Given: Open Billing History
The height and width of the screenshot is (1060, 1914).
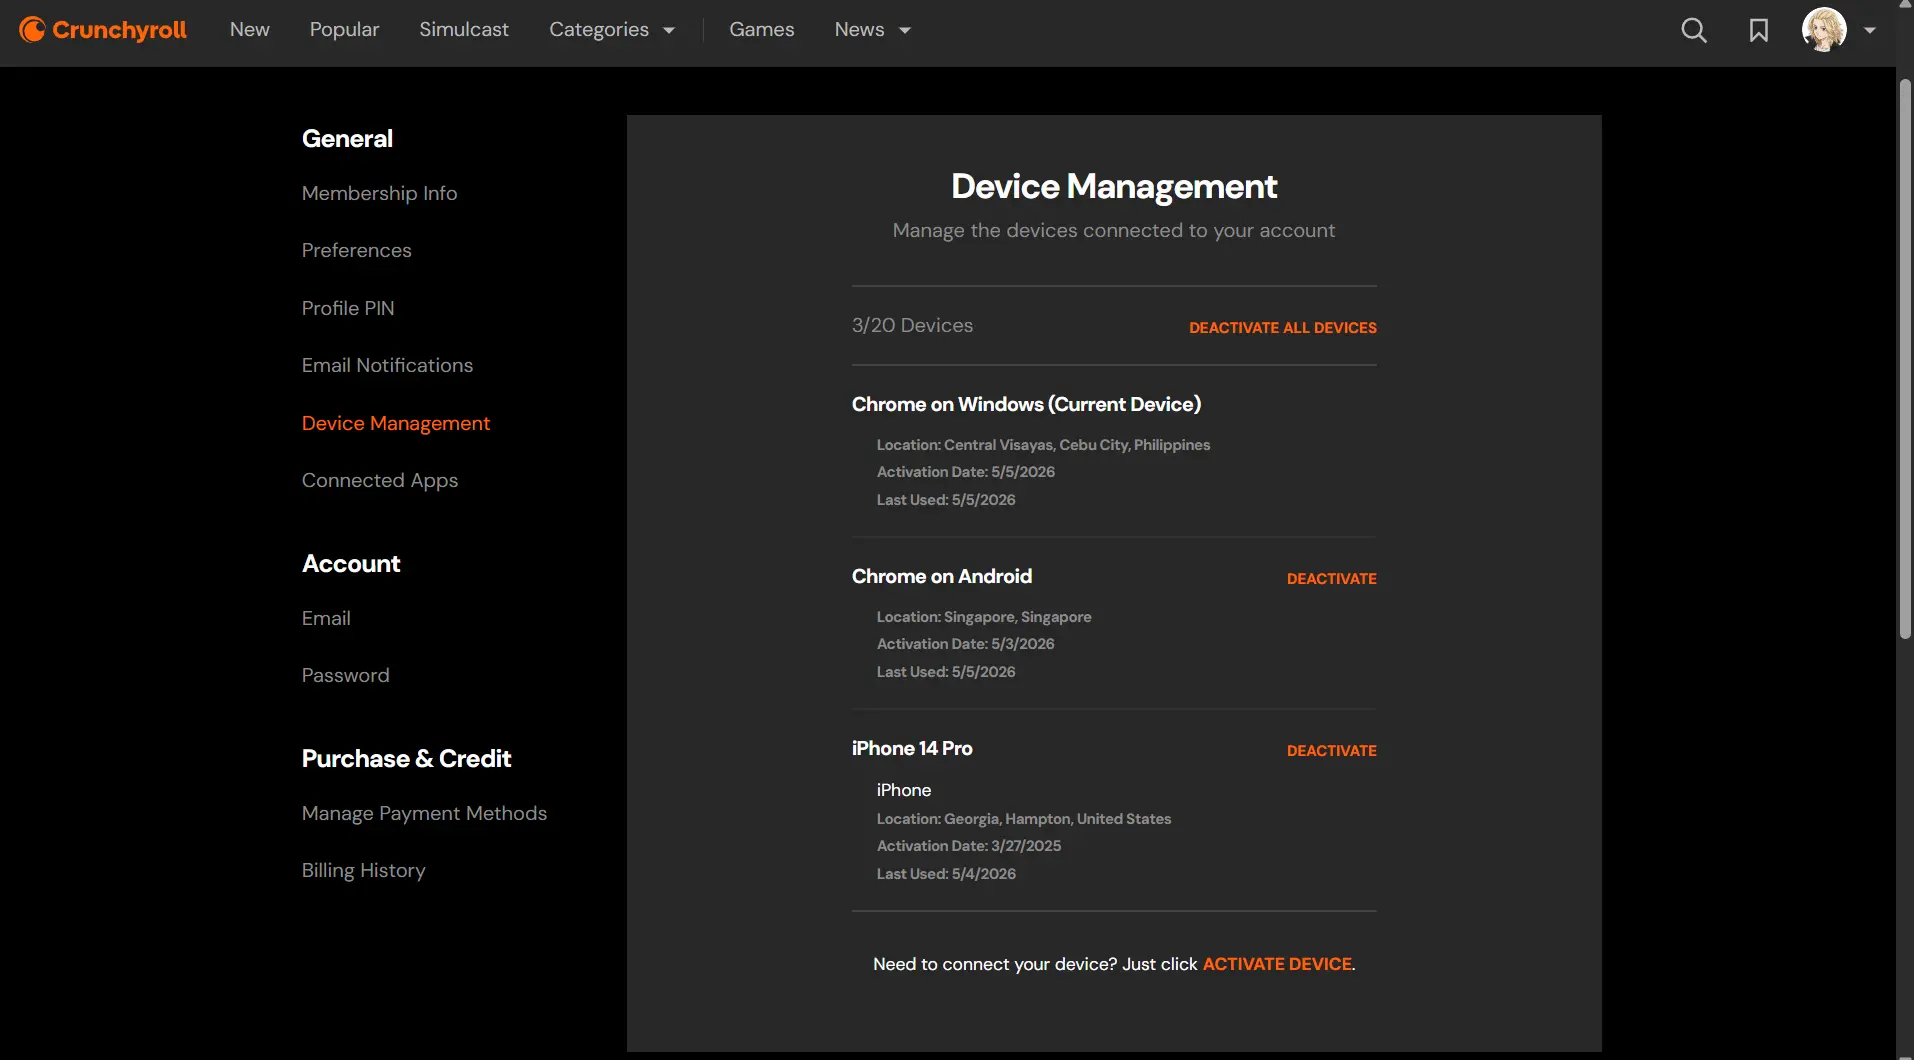Looking at the screenshot, I should click(364, 870).
